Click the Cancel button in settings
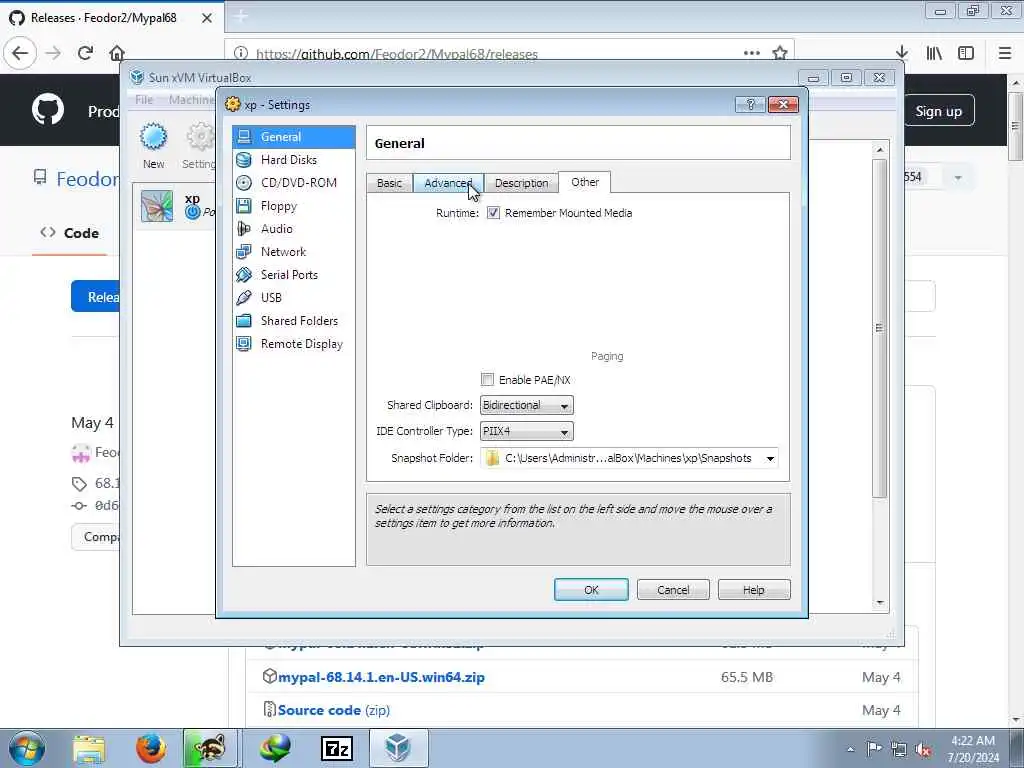This screenshot has height=768, width=1024. (x=673, y=590)
